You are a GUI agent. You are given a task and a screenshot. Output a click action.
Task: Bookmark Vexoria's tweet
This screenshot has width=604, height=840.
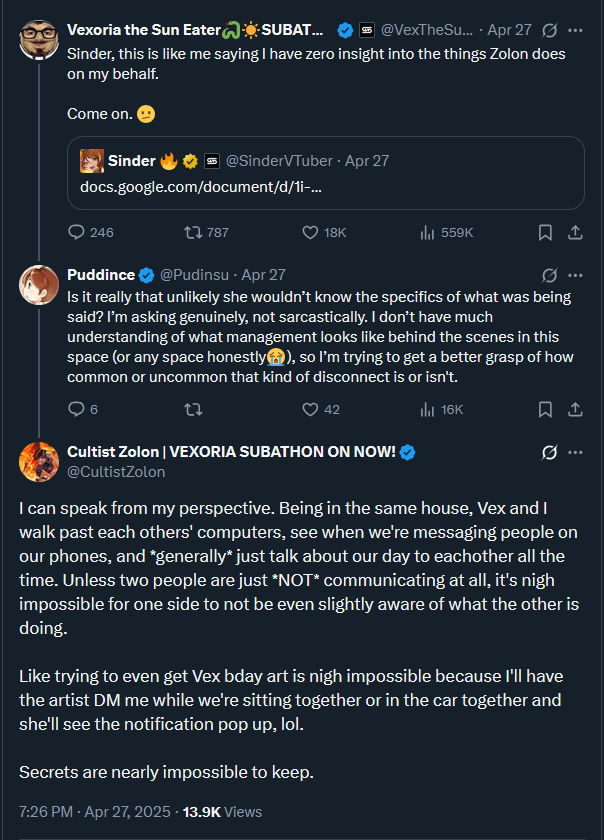point(545,232)
